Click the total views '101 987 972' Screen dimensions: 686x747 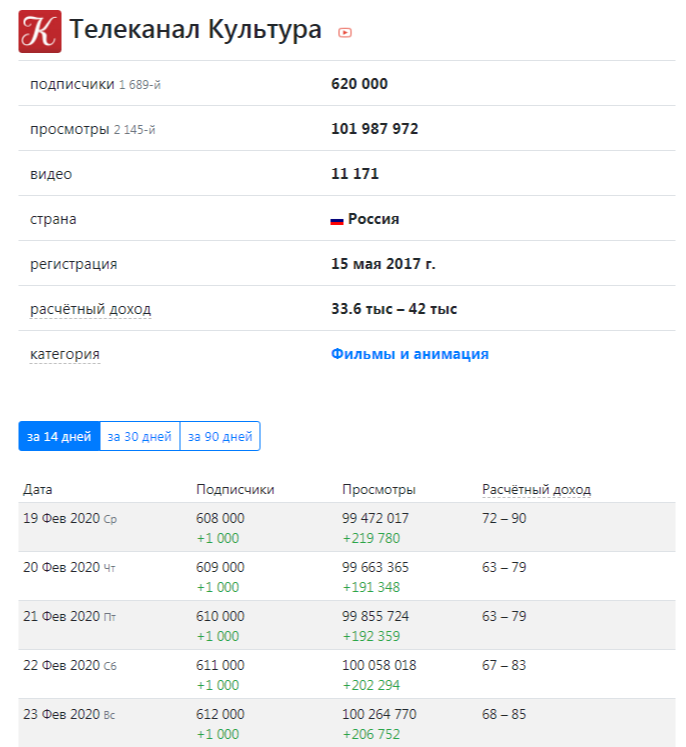(x=374, y=129)
